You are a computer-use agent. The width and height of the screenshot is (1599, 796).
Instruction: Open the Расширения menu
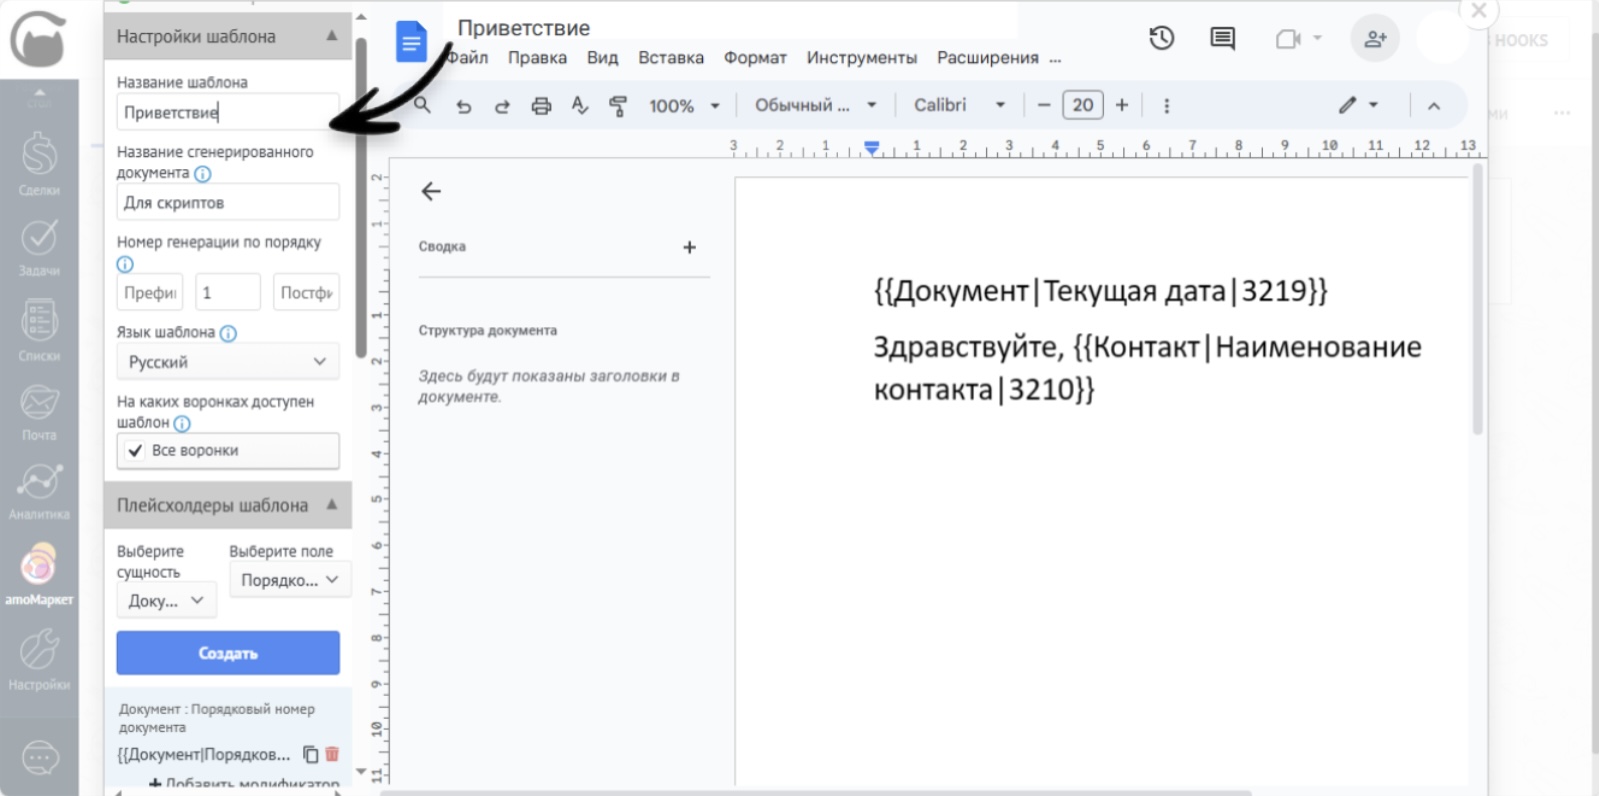point(988,58)
